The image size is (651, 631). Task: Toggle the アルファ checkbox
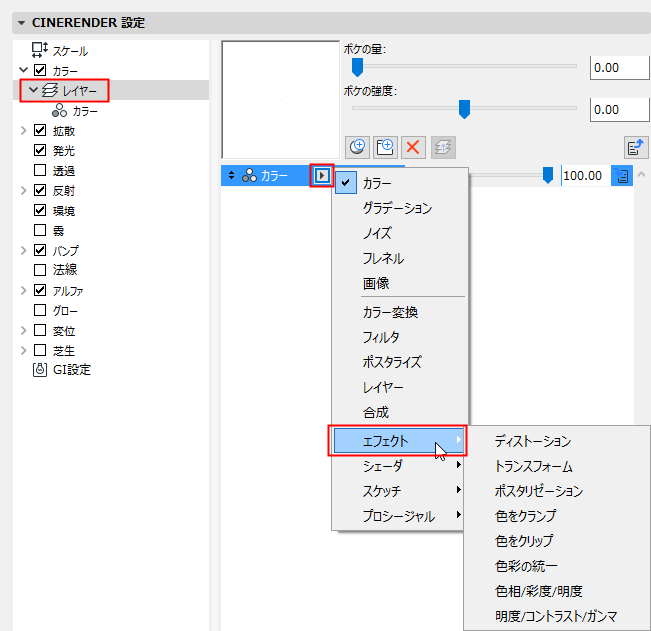coord(40,290)
